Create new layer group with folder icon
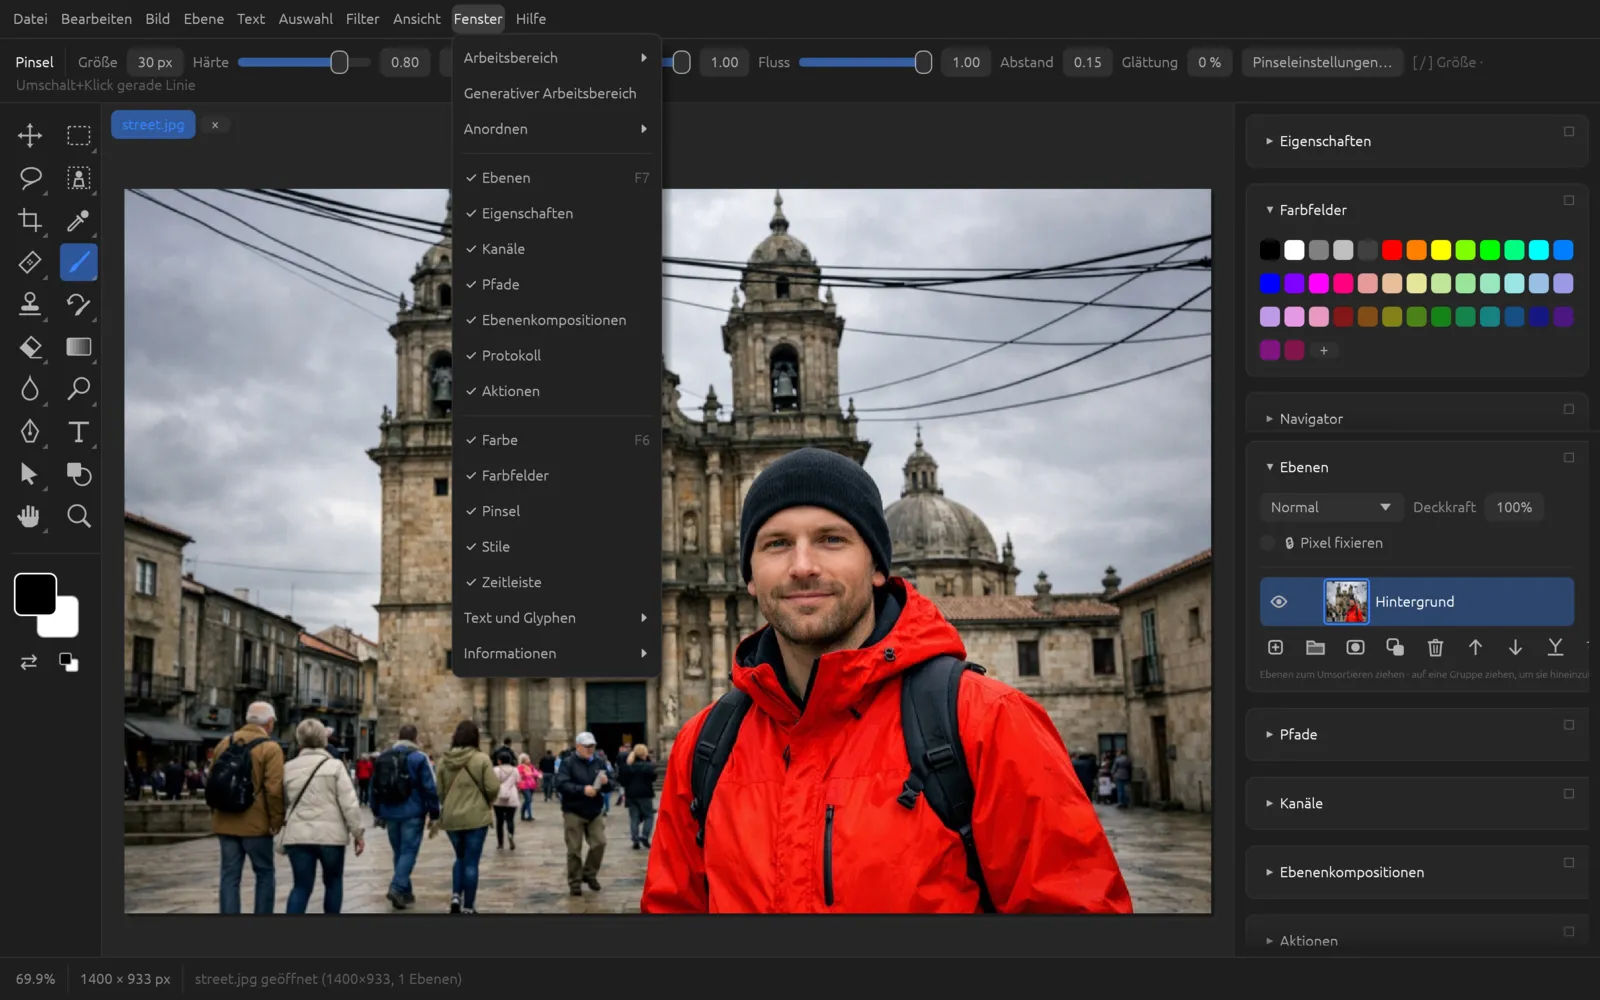This screenshot has width=1600, height=1000. (x=1315, y=648)
